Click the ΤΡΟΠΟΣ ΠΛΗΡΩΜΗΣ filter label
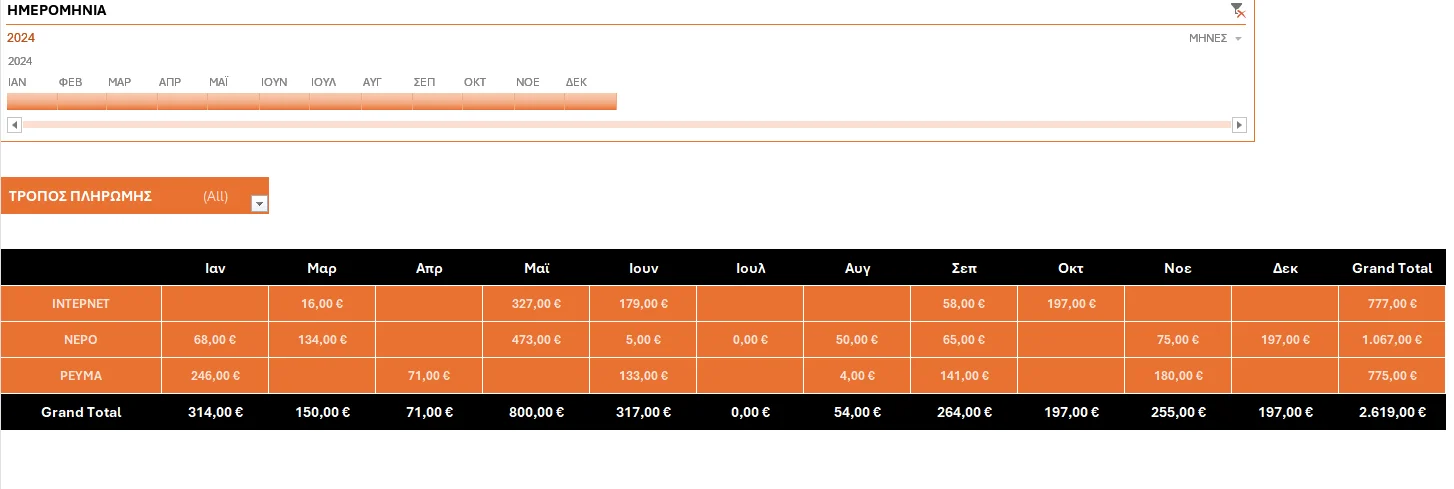 pos(80,196)
